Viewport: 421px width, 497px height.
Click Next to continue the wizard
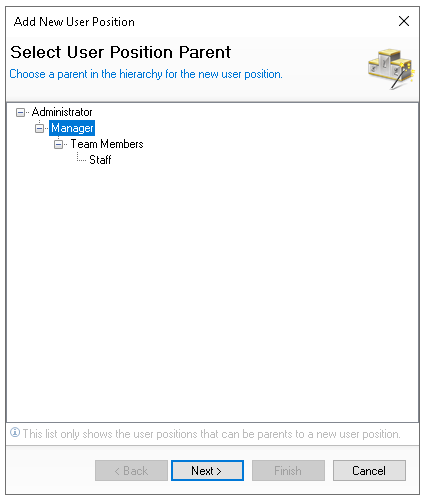pos(207,470)
